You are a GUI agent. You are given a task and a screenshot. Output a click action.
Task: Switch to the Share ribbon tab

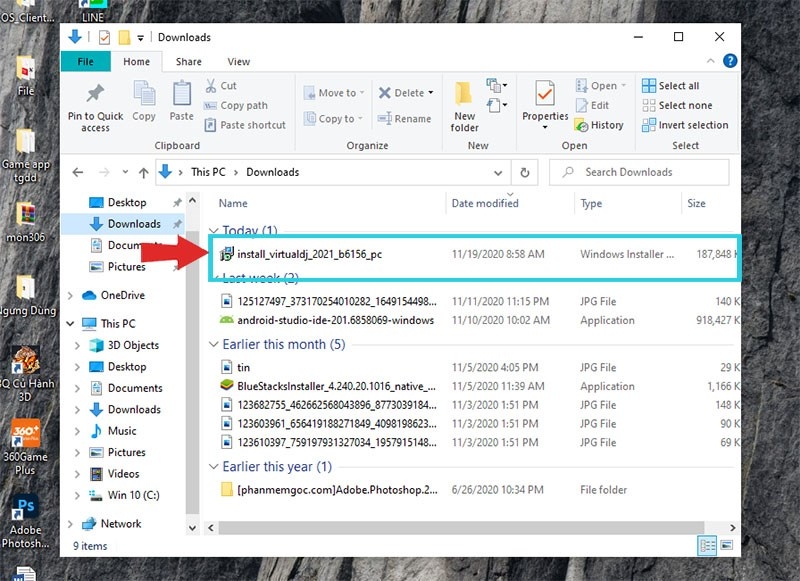[x=188, y=62]
